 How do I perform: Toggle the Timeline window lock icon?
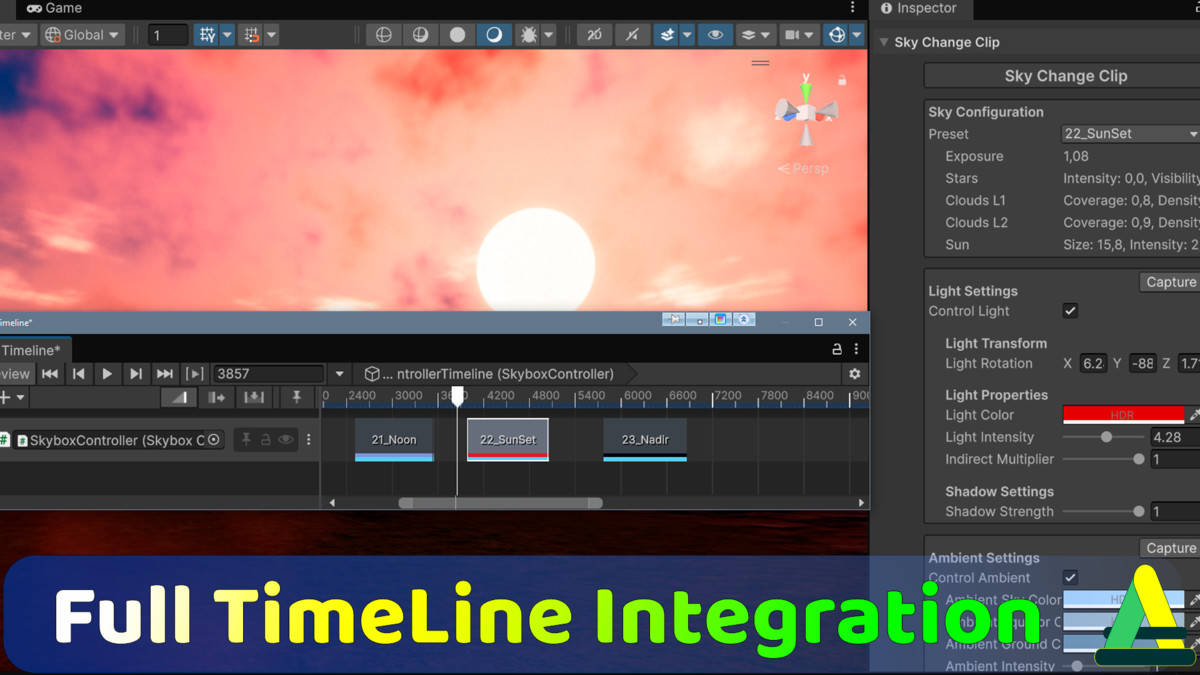point(837,350)
